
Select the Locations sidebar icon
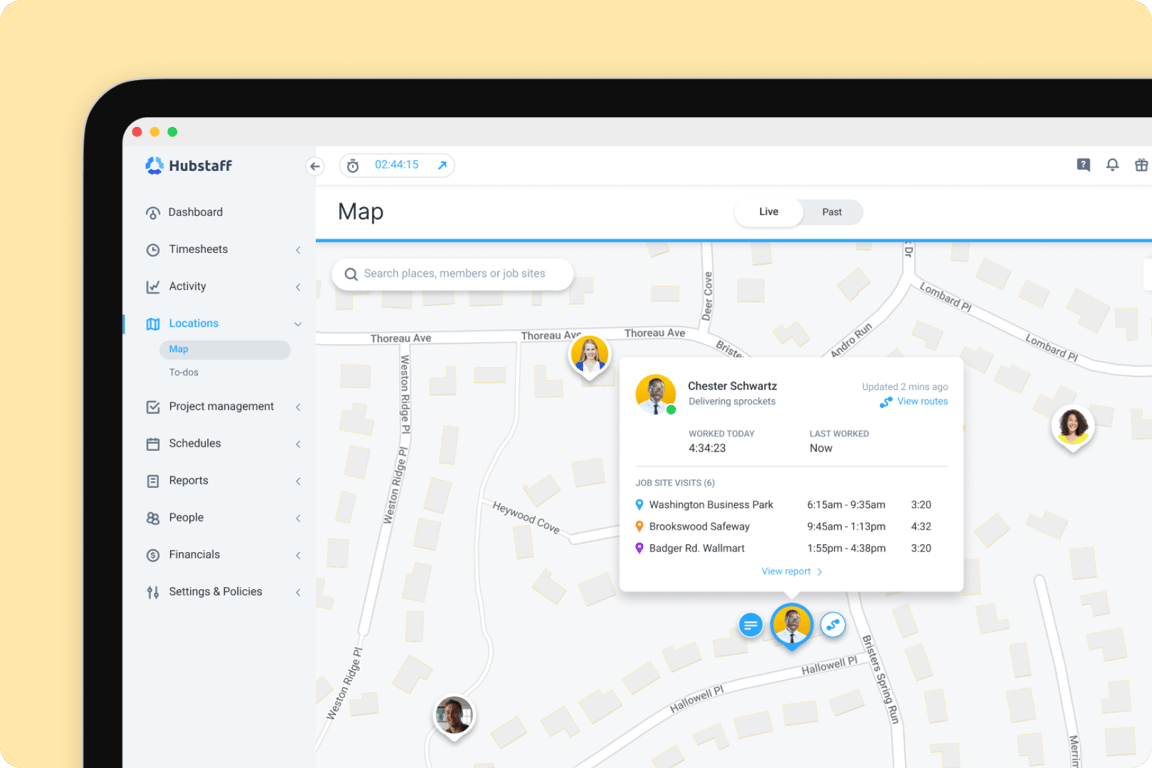click(155, 323)
